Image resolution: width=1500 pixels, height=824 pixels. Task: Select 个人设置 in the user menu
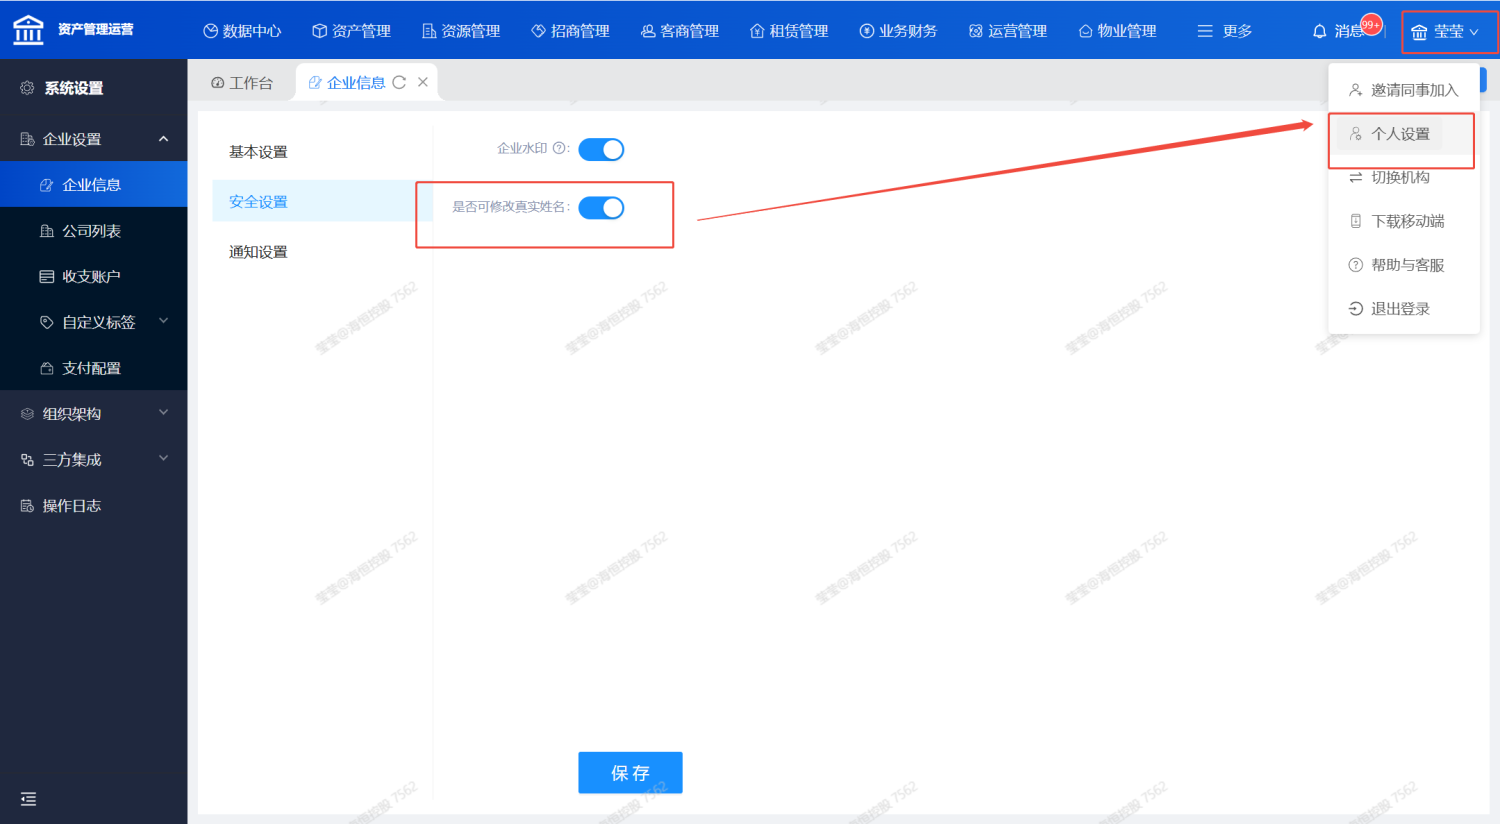tap(1399, 134)
